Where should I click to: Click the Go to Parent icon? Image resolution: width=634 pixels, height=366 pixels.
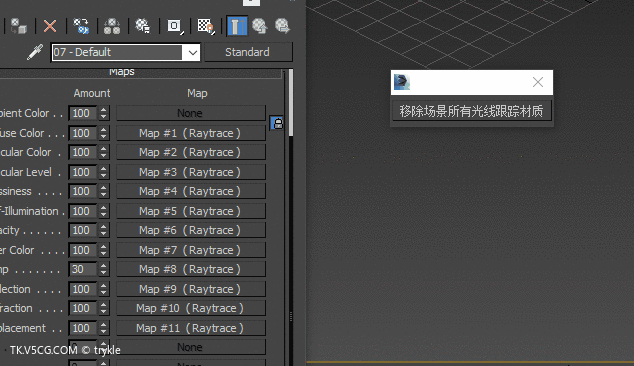[260, 26]
